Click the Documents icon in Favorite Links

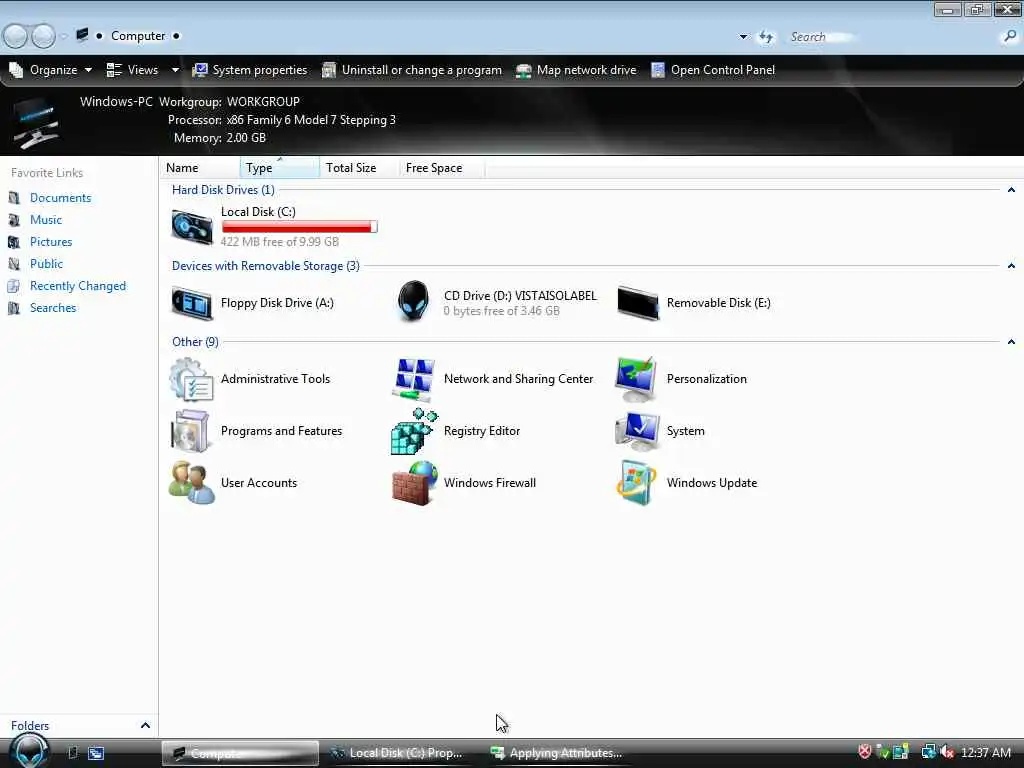tap(14, 198)
